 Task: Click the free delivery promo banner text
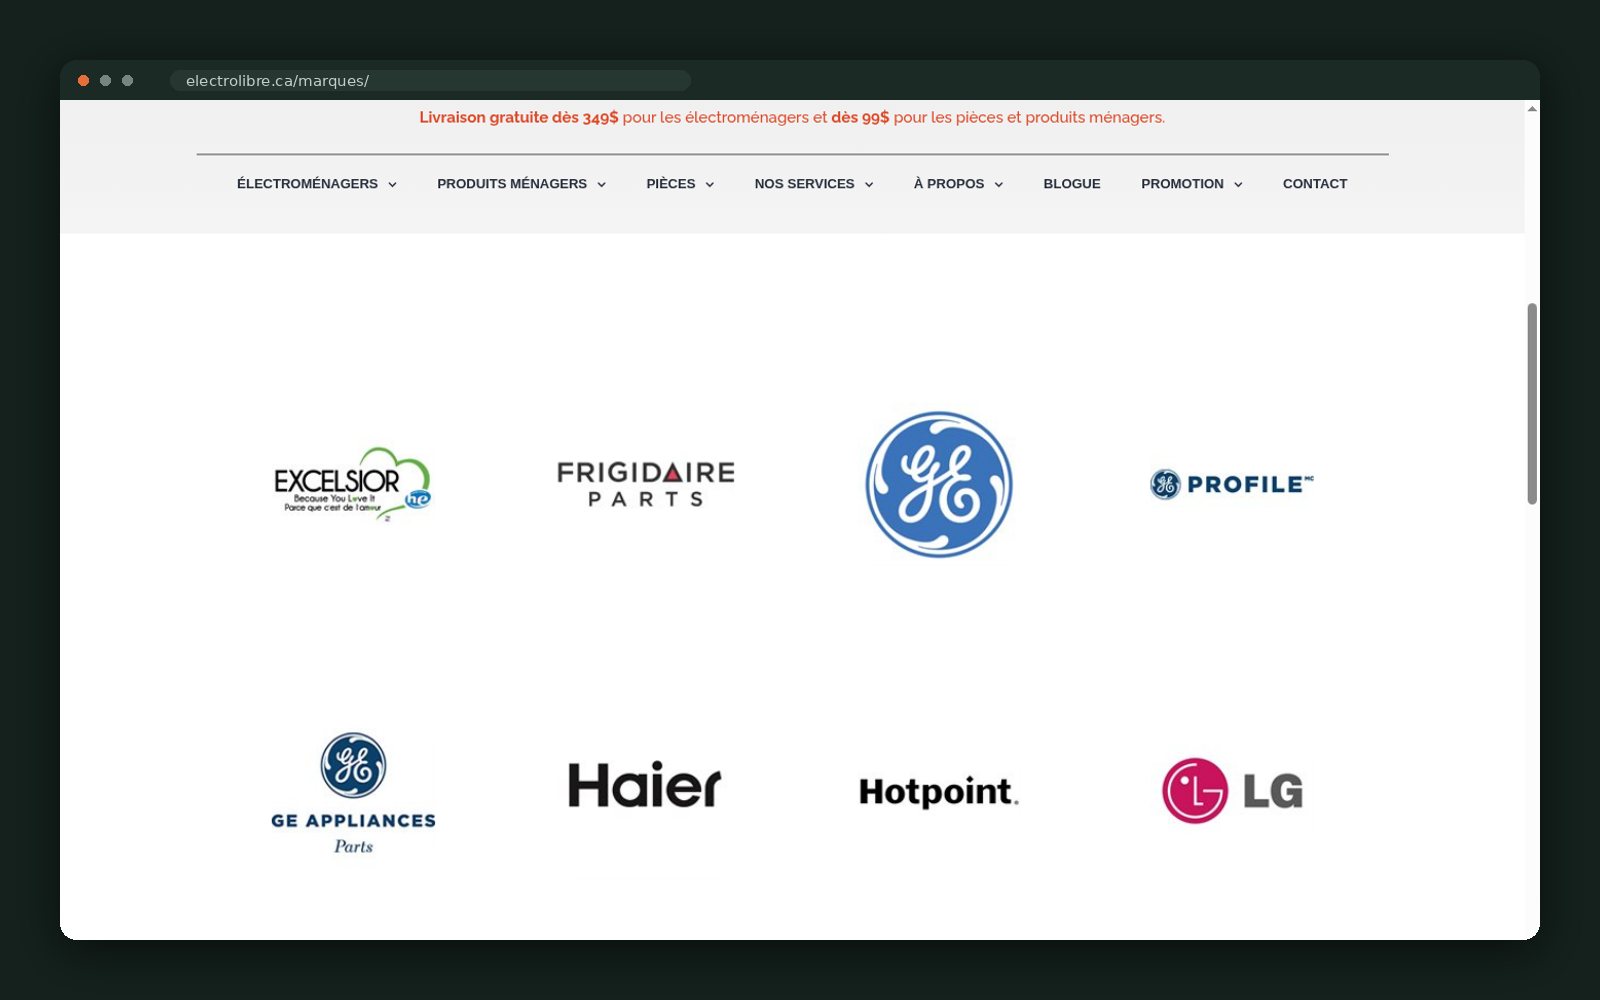pyautogui.click(x=792, y=117)
